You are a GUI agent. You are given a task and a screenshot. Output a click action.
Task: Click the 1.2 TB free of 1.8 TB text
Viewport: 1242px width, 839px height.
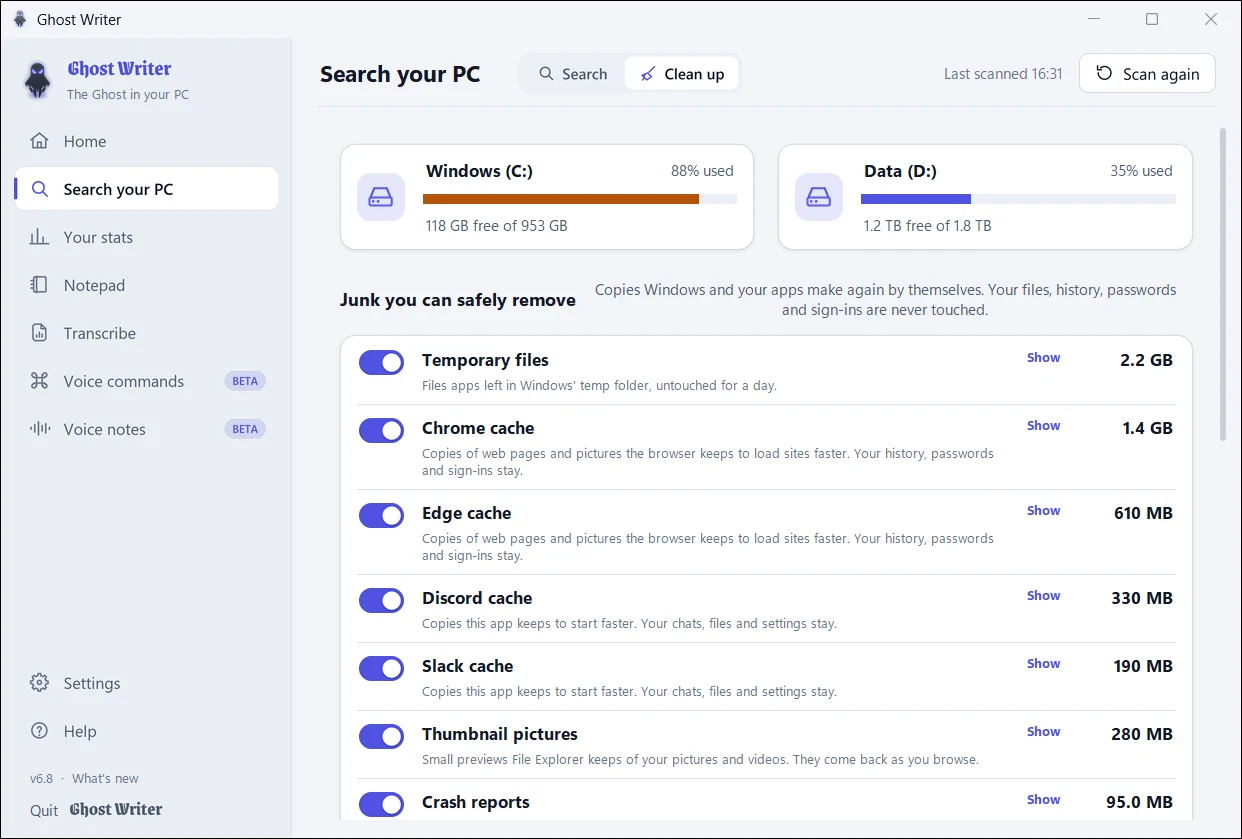(928, 226)
